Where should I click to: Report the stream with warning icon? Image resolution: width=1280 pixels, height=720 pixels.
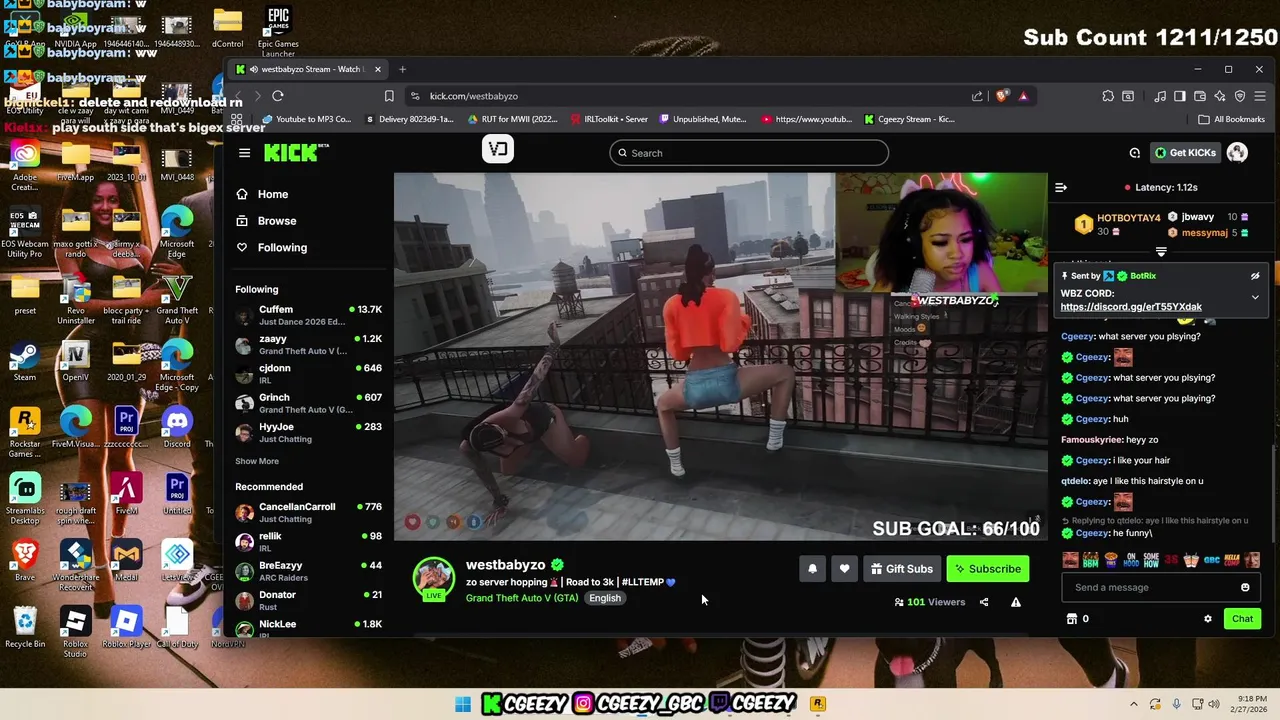(1015, 602)
